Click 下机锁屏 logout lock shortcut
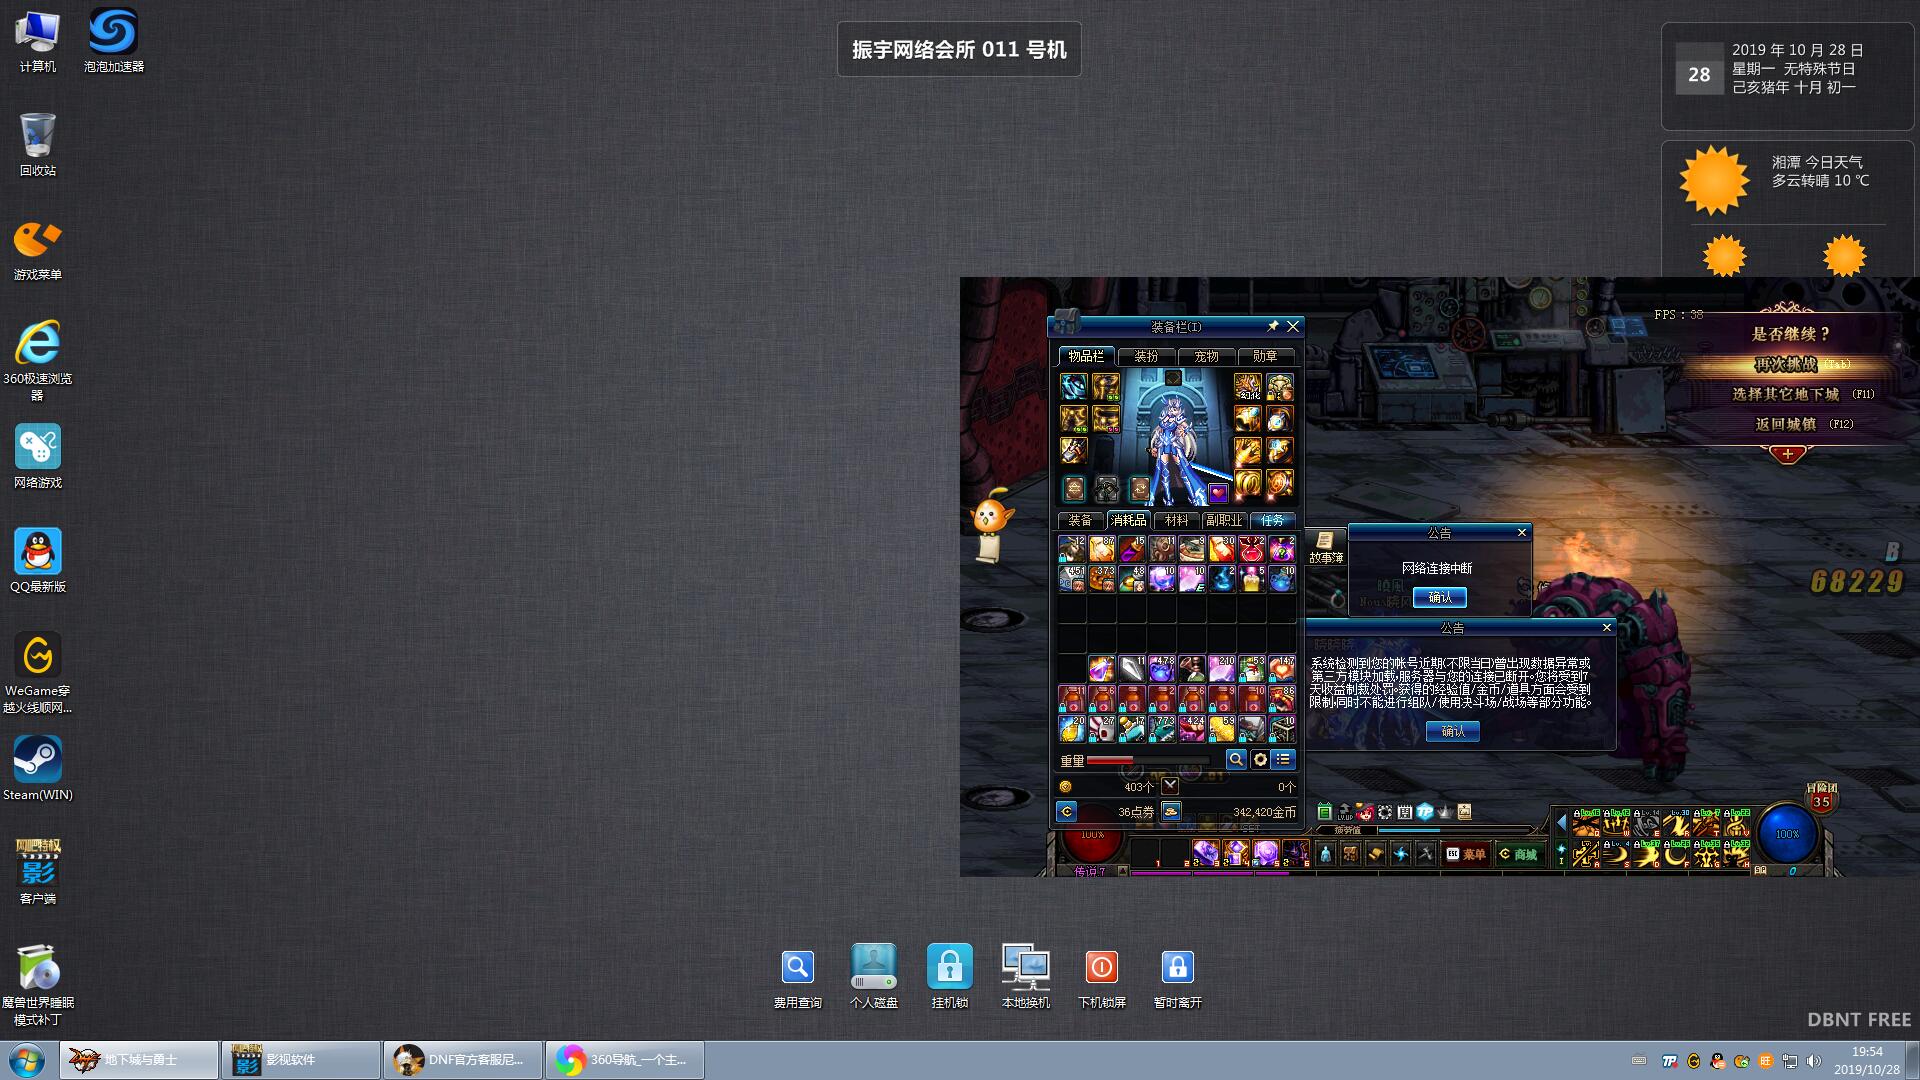The width and height of the screenshot is (1920, 1080). 1101,978
